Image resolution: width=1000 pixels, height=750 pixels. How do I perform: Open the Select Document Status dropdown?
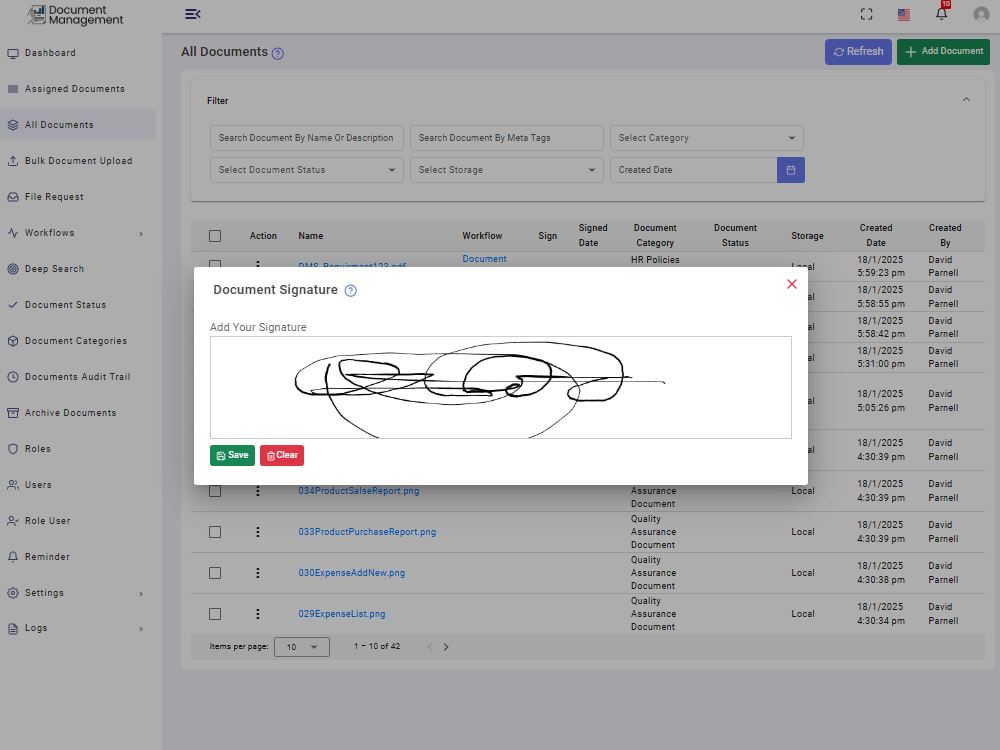307,170
